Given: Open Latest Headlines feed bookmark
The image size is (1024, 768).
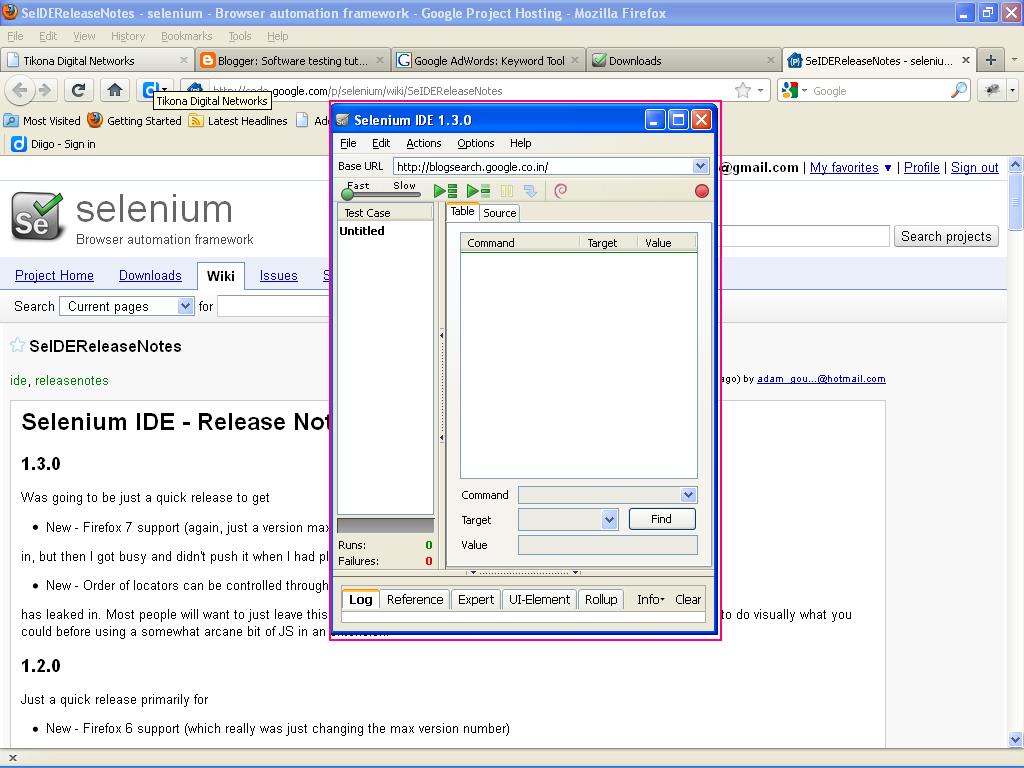Looking at the screenshot, I should [x=238, y=121].
